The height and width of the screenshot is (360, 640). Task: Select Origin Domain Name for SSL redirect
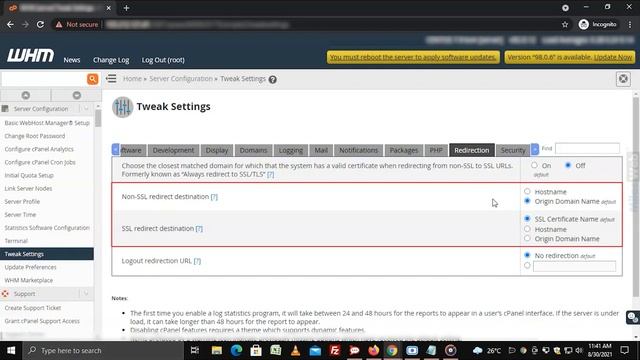click(x=527, y=238)
